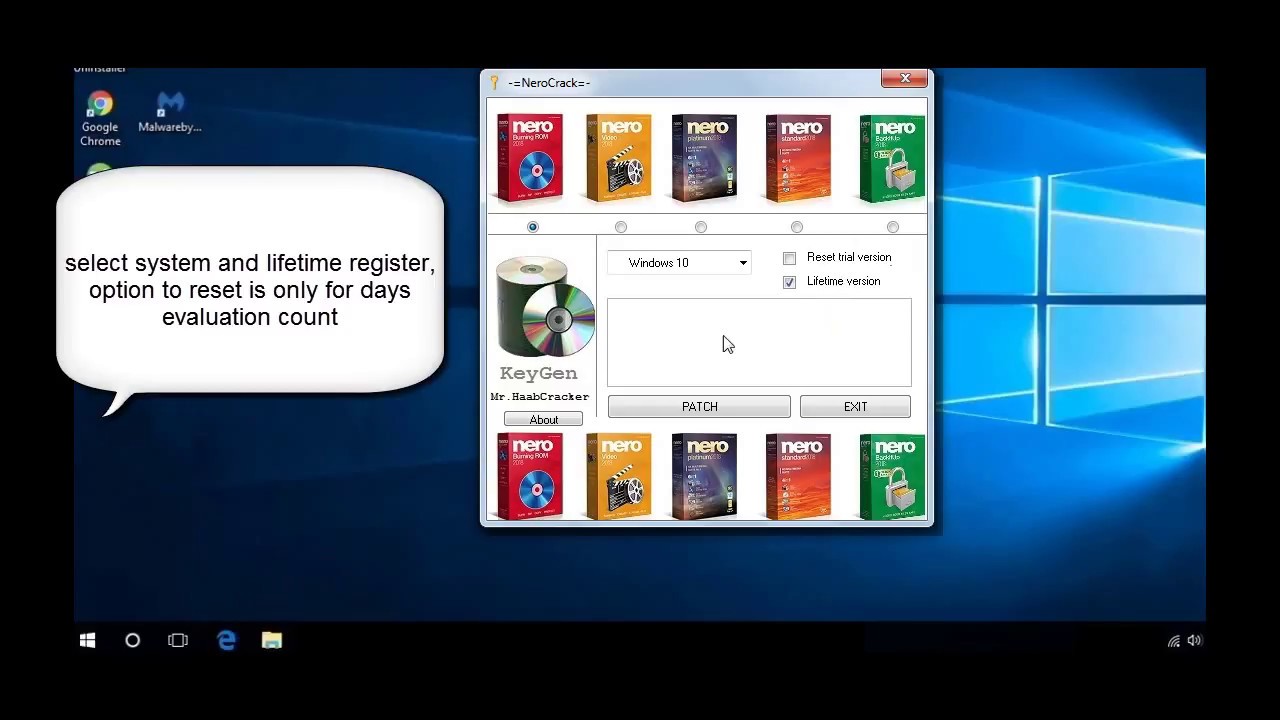The width and height of the screenshot is (1280, 720).
Task: Expand the Windows 10 system dropdown
Action: pos(679,263)
